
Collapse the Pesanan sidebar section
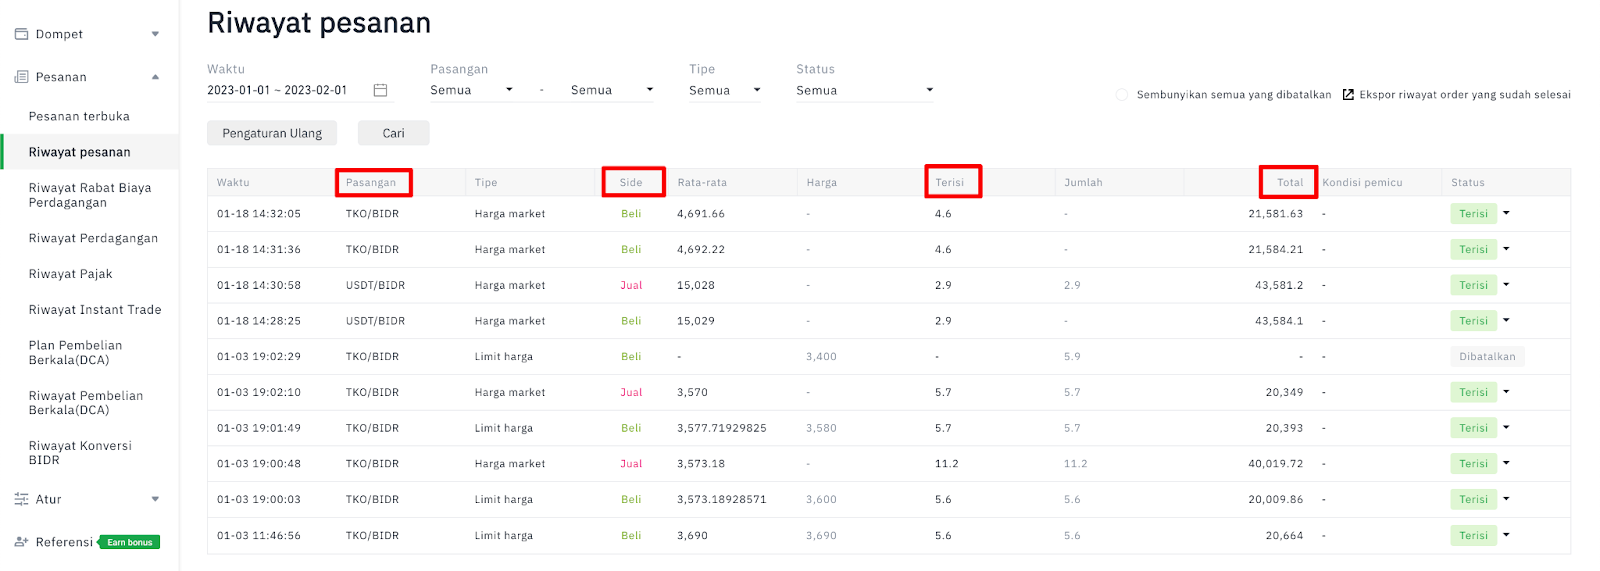(x=155, y=77)
